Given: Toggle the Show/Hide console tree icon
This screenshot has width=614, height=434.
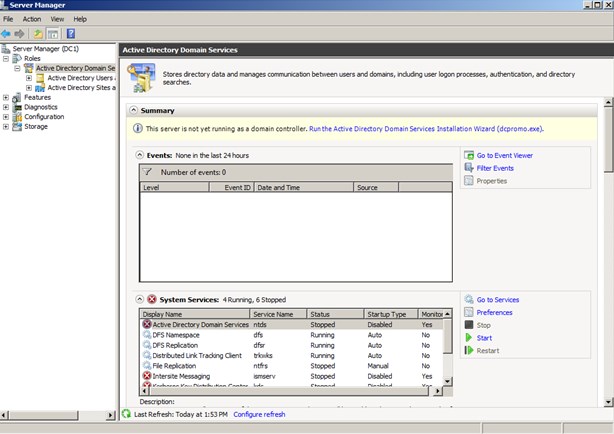Looking at the screenshot, I should point(52,34).
